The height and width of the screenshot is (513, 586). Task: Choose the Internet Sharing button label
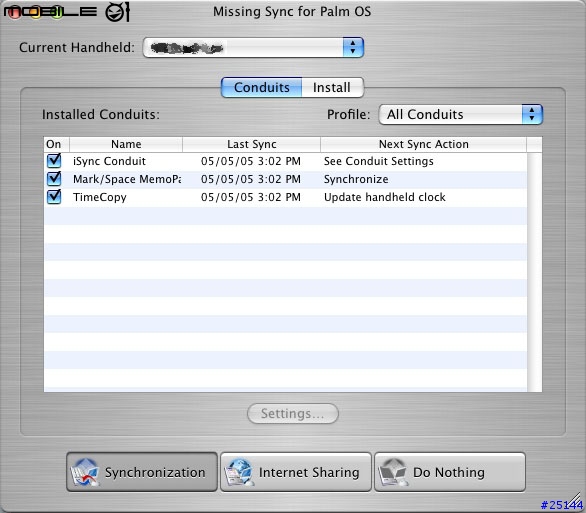coord(309,472)
